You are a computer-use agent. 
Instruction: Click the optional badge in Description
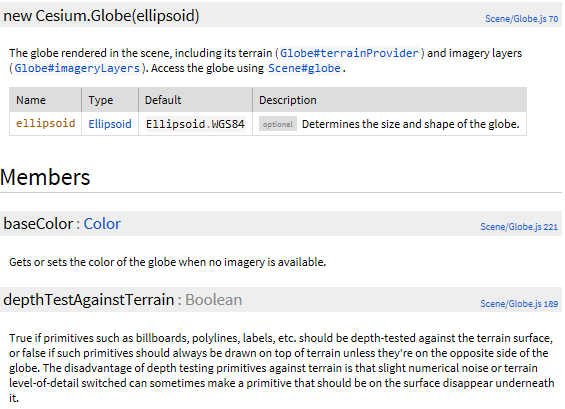point(278,124)
